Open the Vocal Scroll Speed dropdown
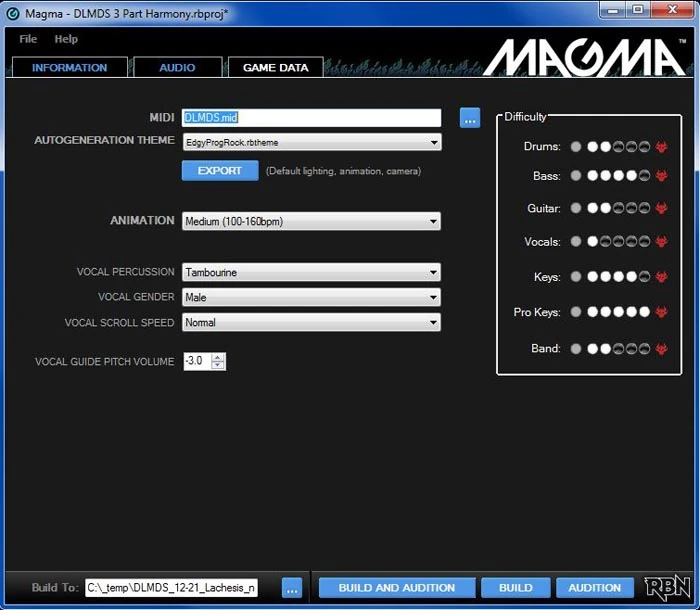This screenshot has height=610, width=700. click(x=311, y=322)
